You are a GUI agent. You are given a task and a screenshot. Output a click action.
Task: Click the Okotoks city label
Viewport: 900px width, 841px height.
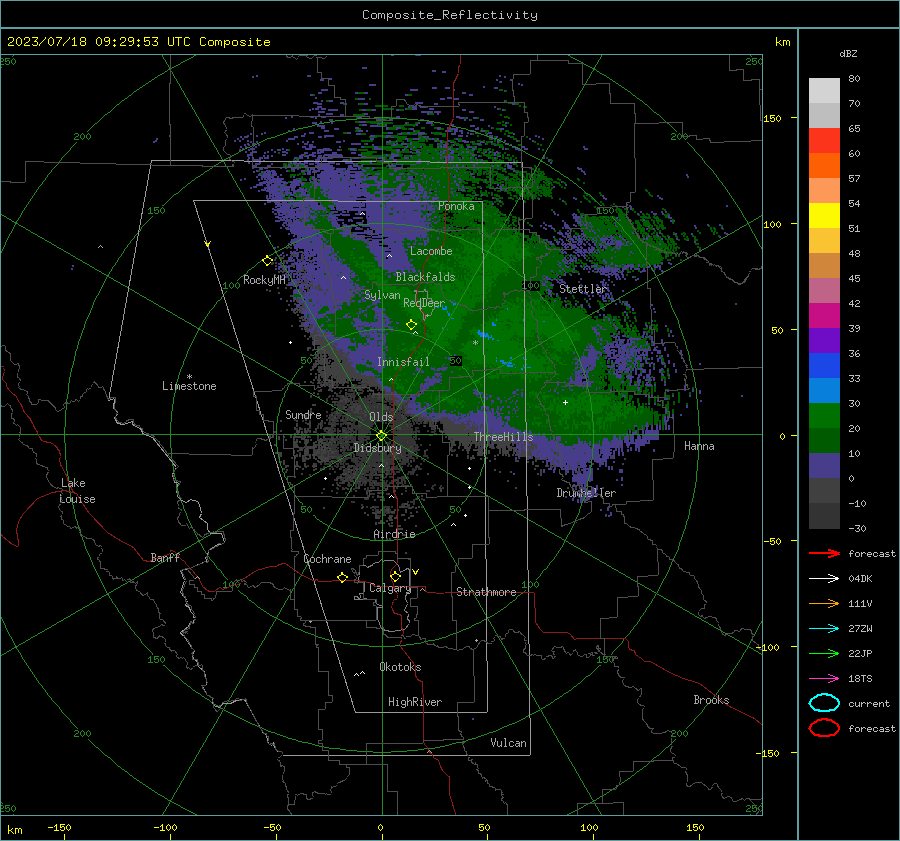click(400, 667)
